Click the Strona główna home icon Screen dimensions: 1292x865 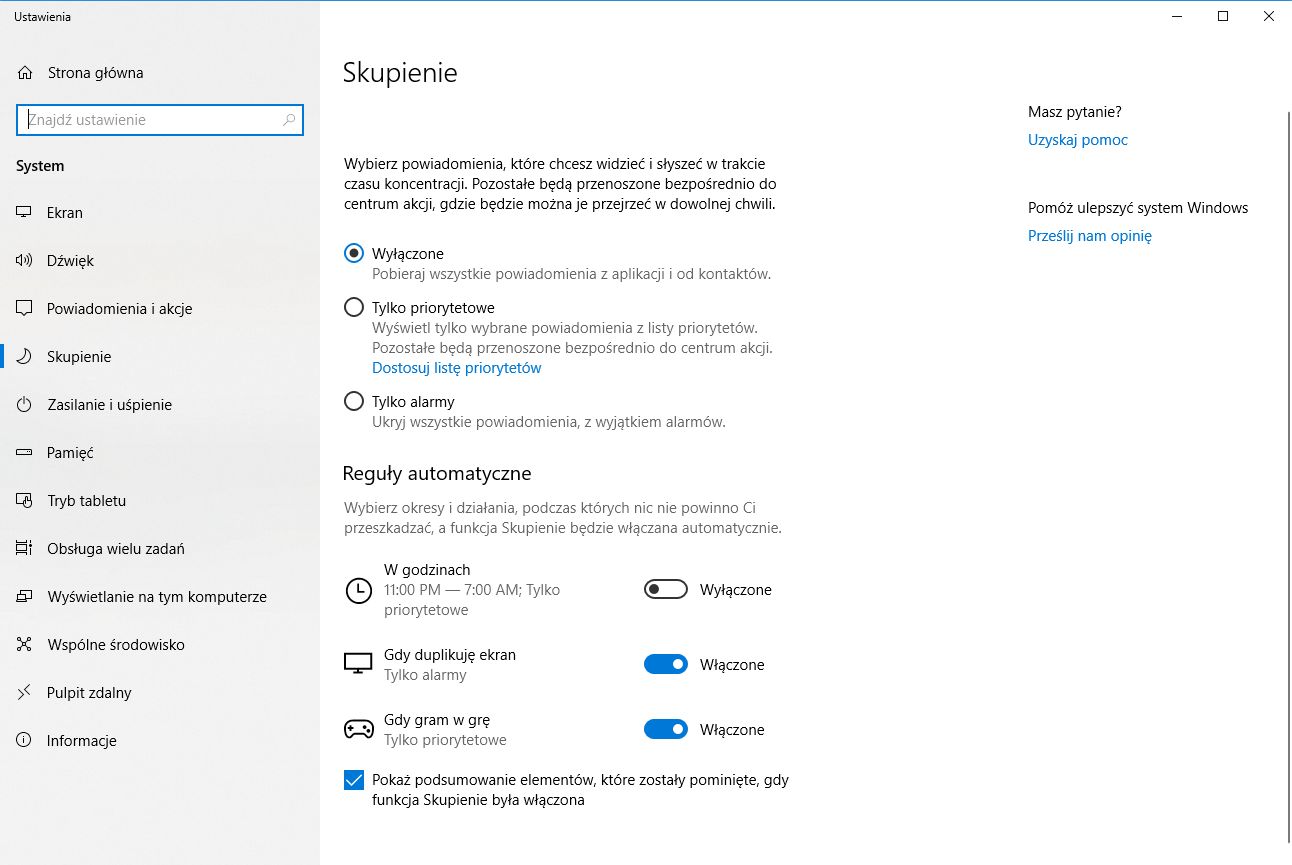coord(25,73)
